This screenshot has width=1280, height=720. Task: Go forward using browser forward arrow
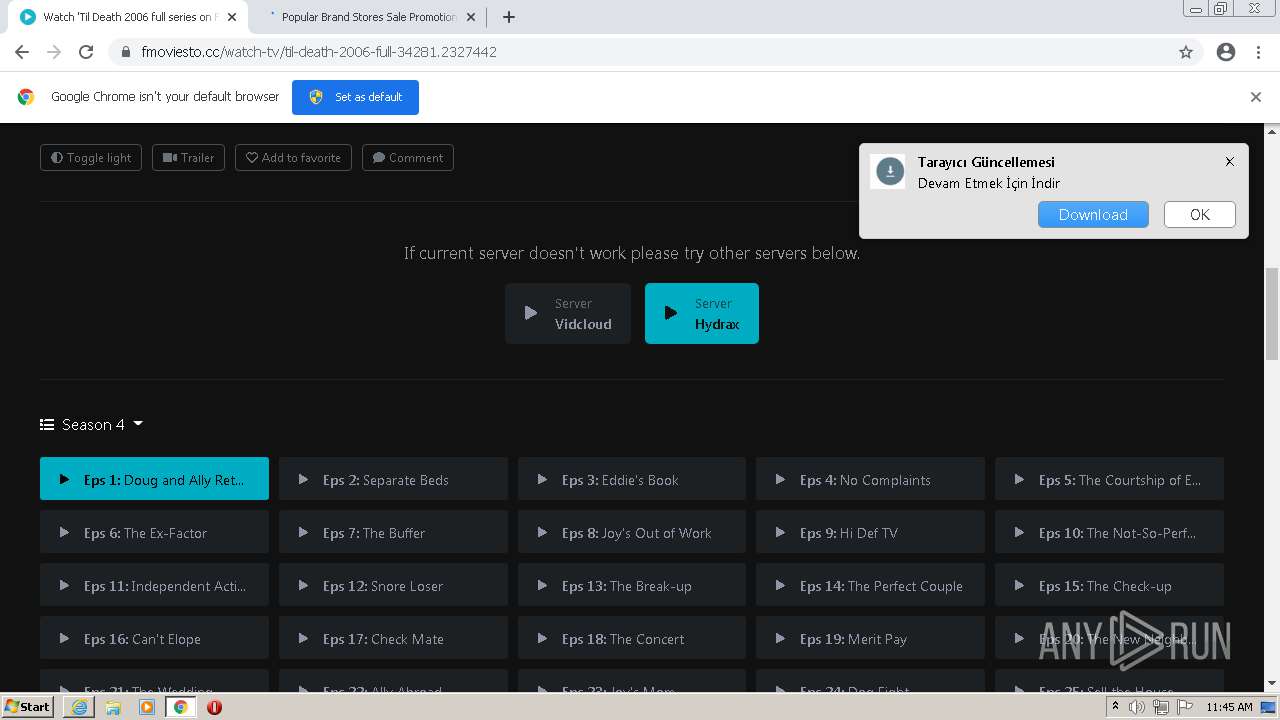[x=54, y=52]
